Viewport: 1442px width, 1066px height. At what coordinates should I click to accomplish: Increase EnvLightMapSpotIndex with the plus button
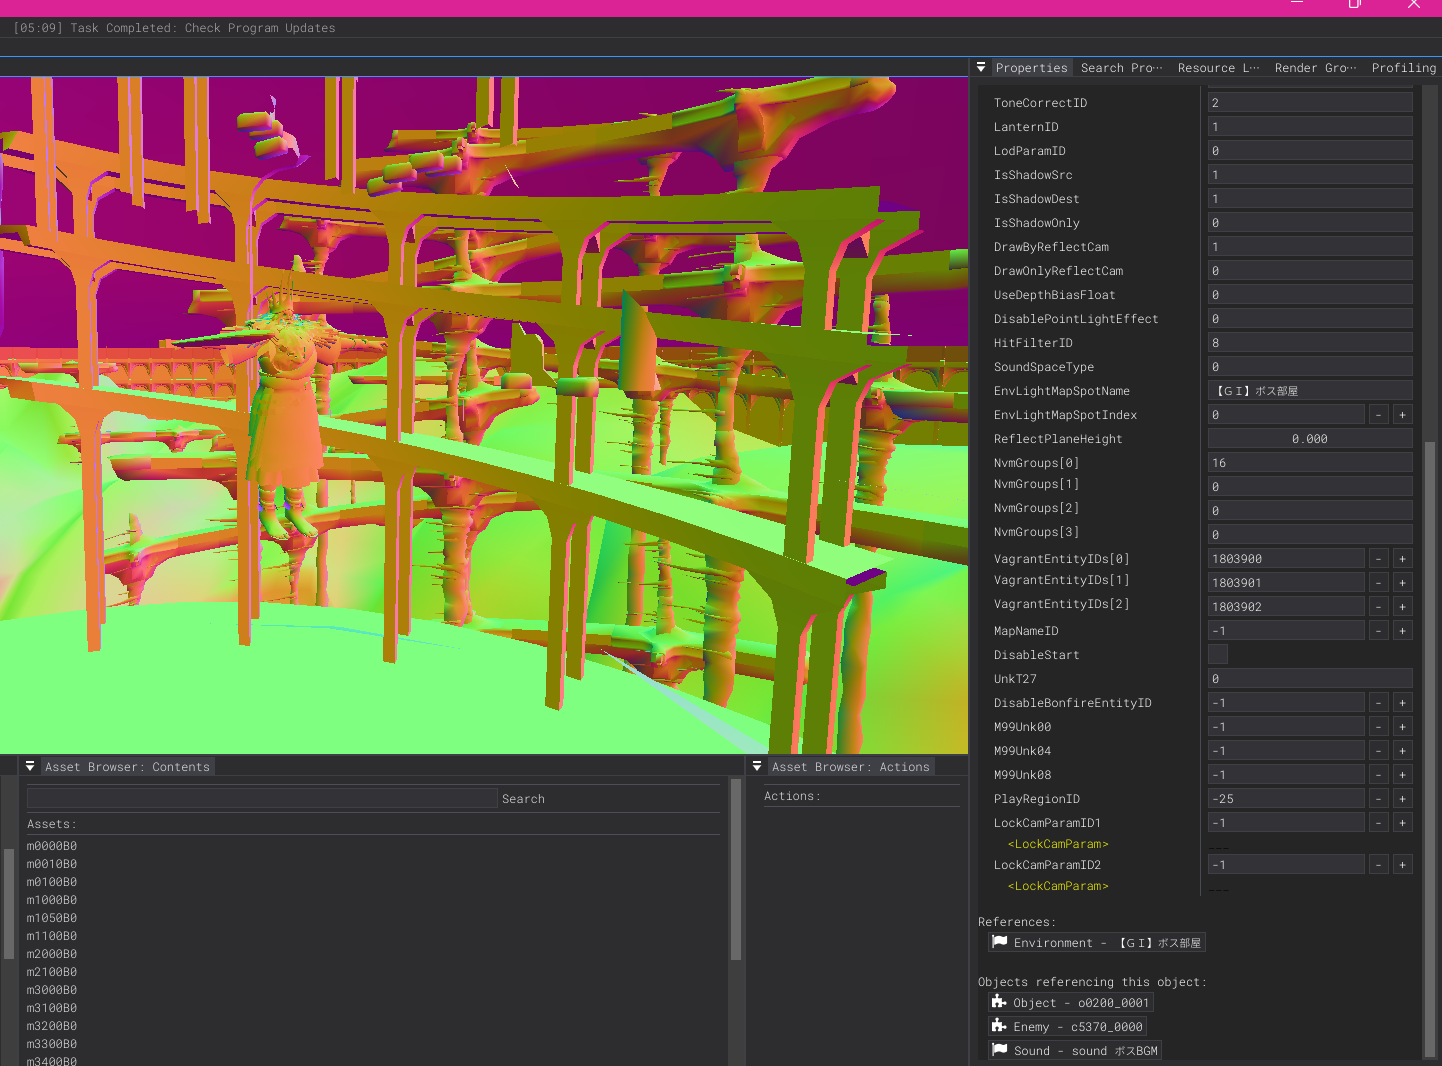pos(1403,414)
